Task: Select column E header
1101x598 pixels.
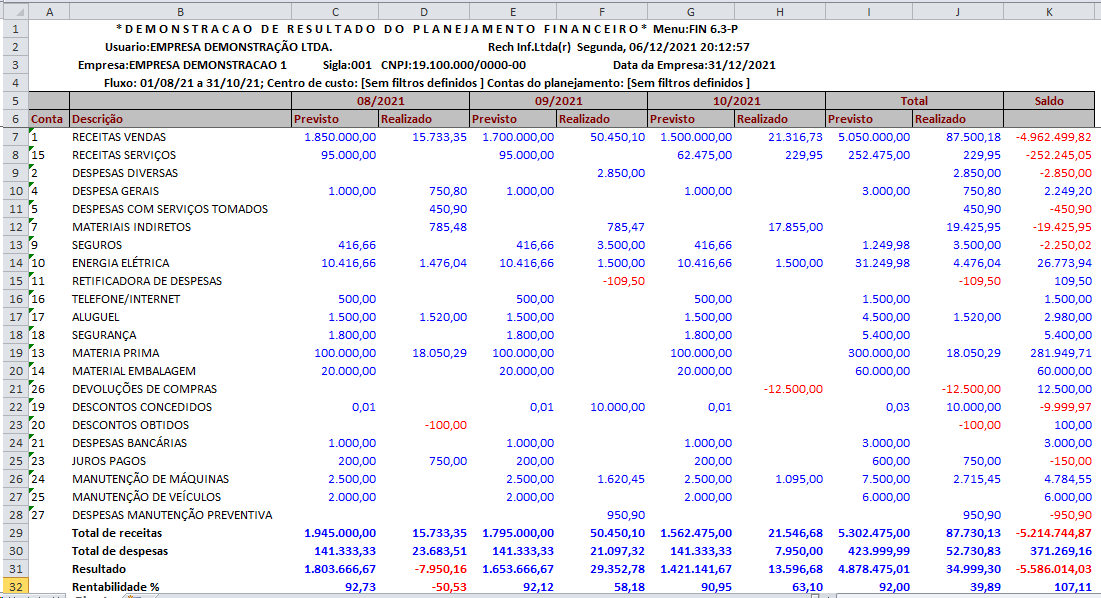Action: pos(513,10)
